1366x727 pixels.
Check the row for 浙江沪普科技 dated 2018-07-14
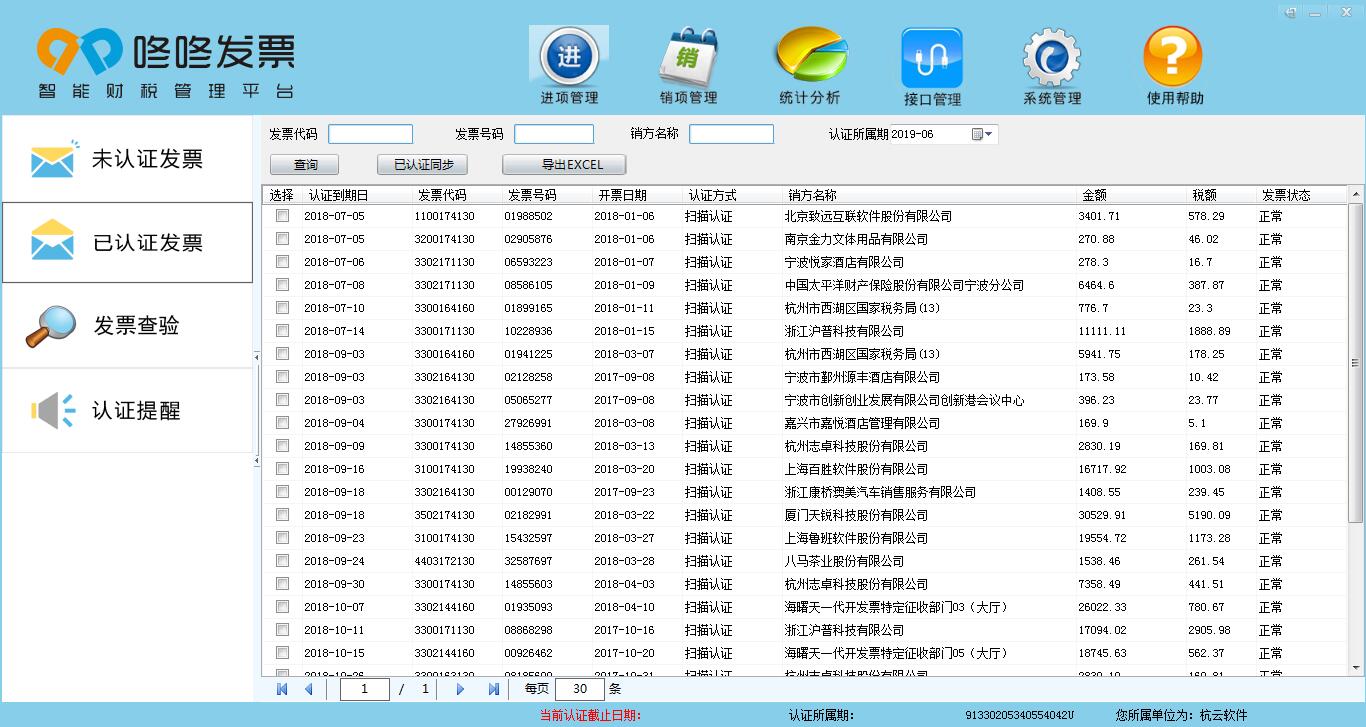click(x=283, y=330)
